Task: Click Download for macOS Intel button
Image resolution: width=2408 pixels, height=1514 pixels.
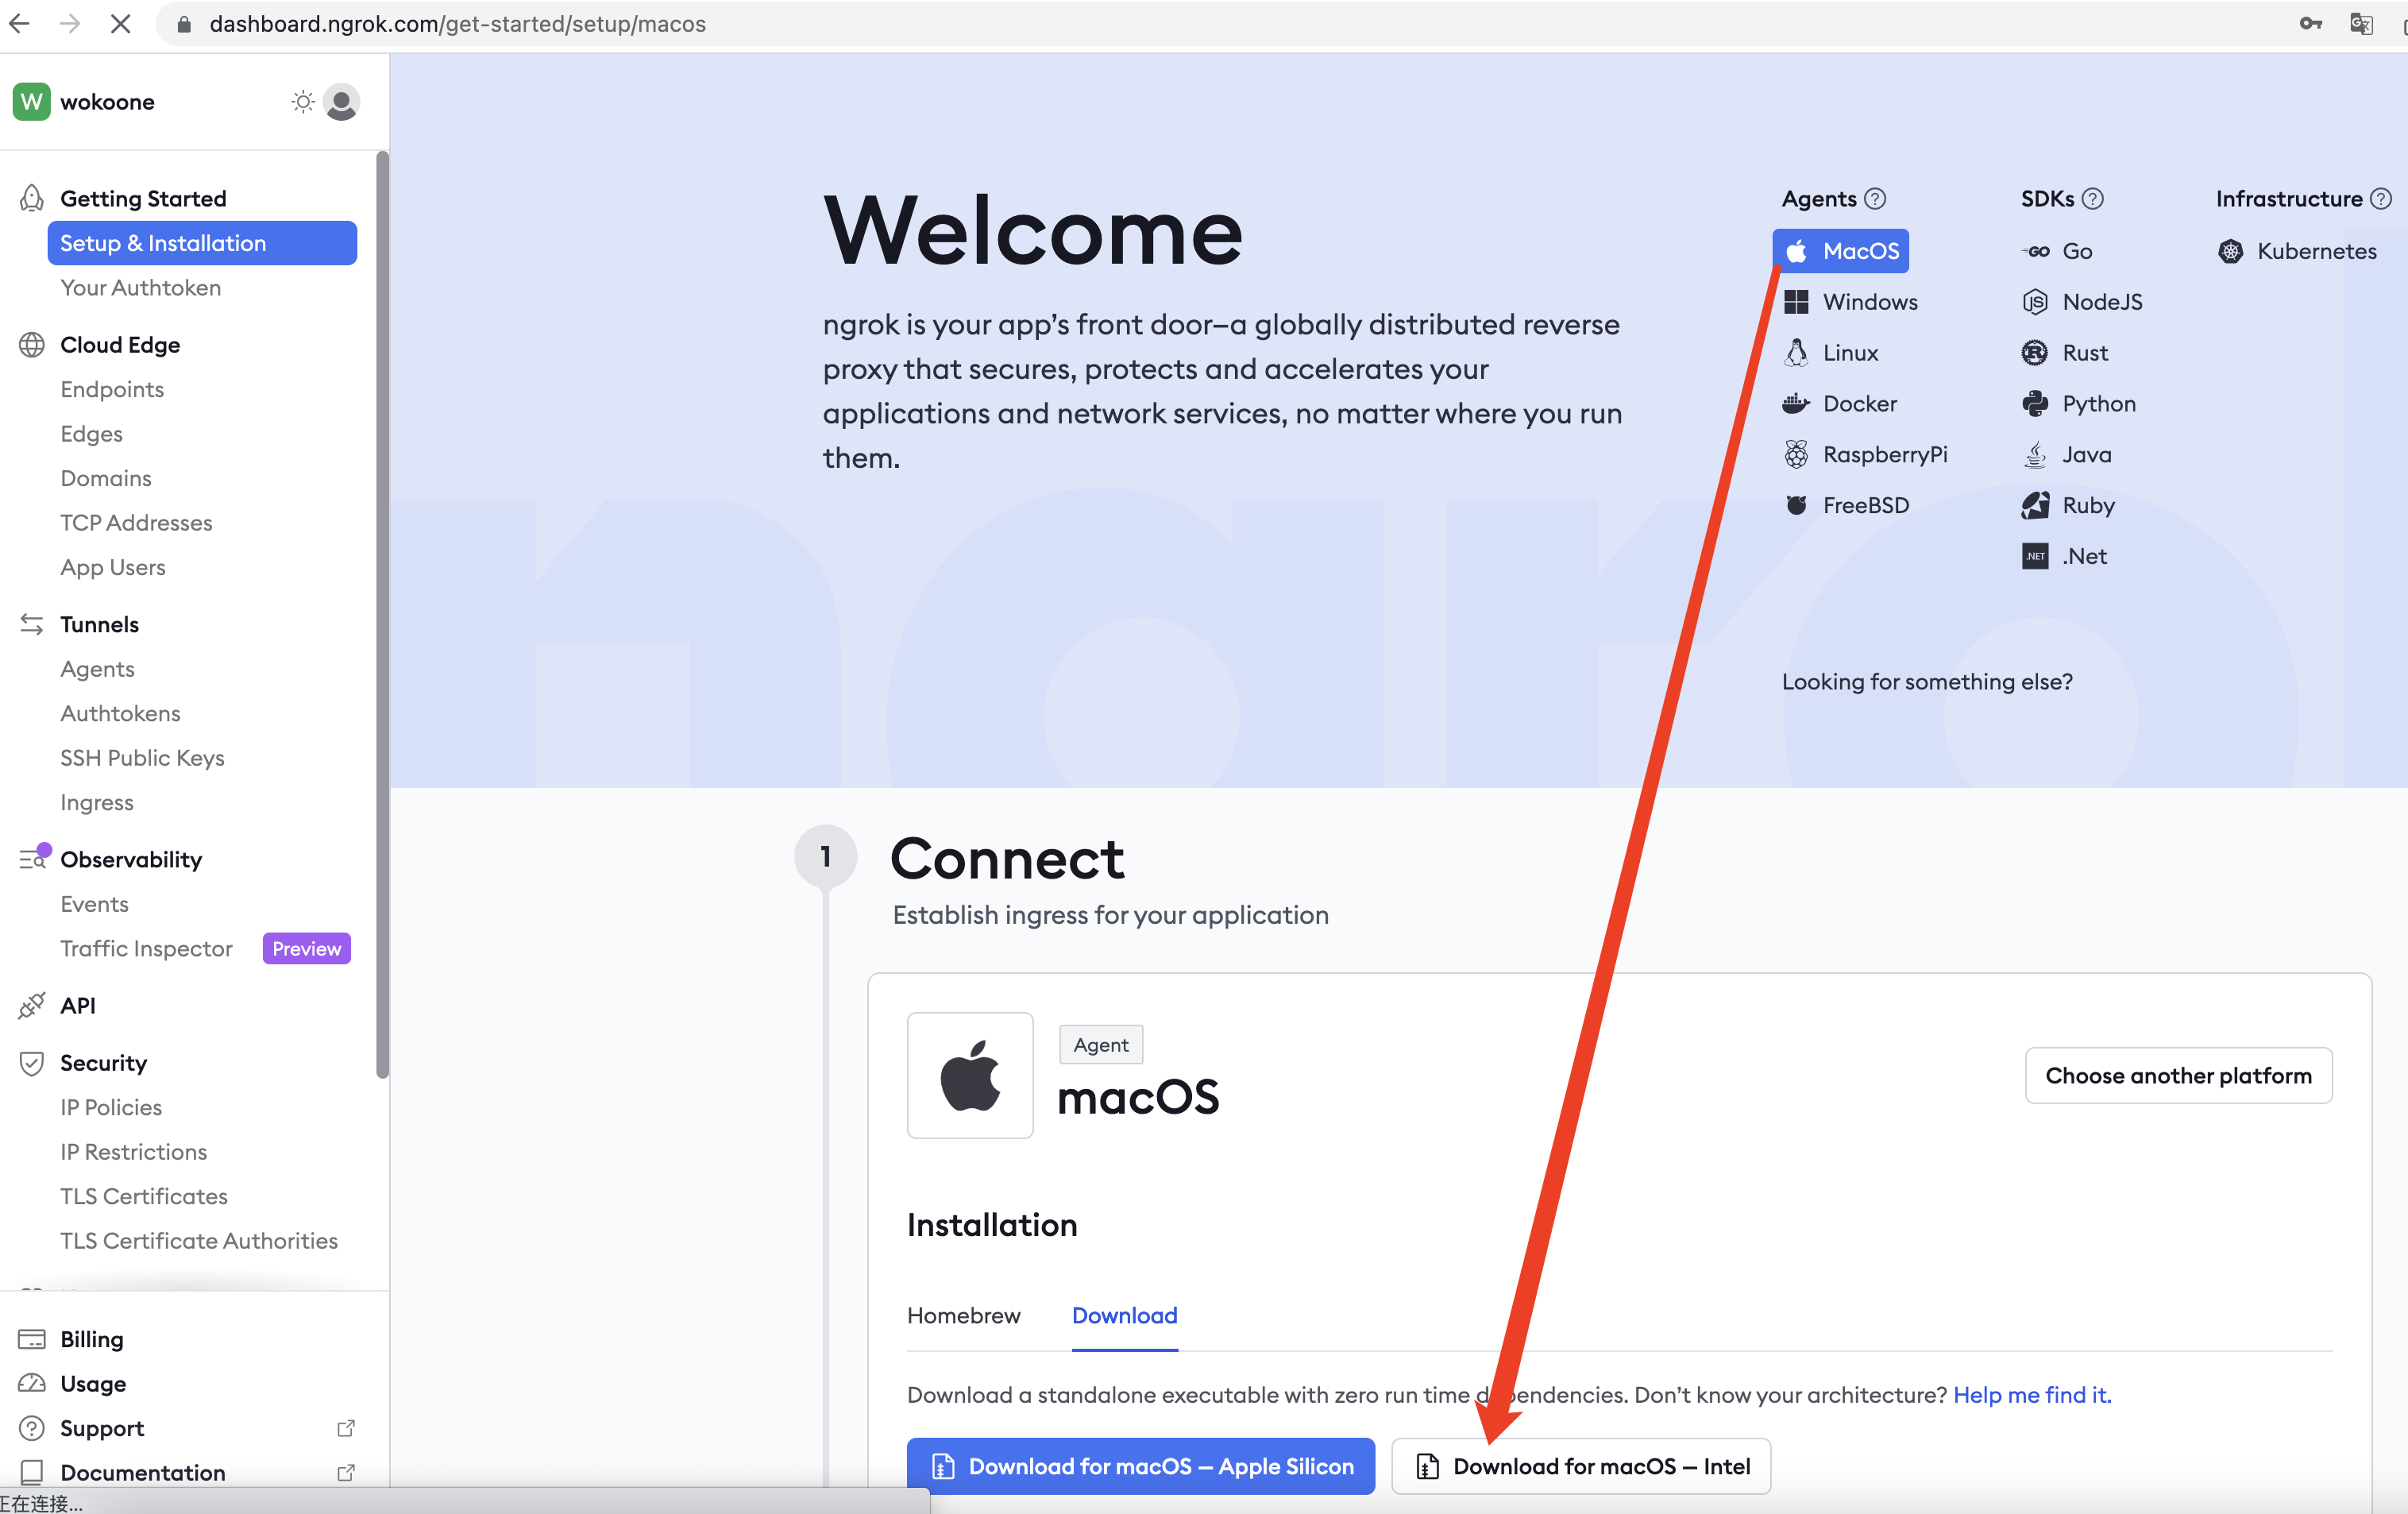Action: click(1581, 1467)
